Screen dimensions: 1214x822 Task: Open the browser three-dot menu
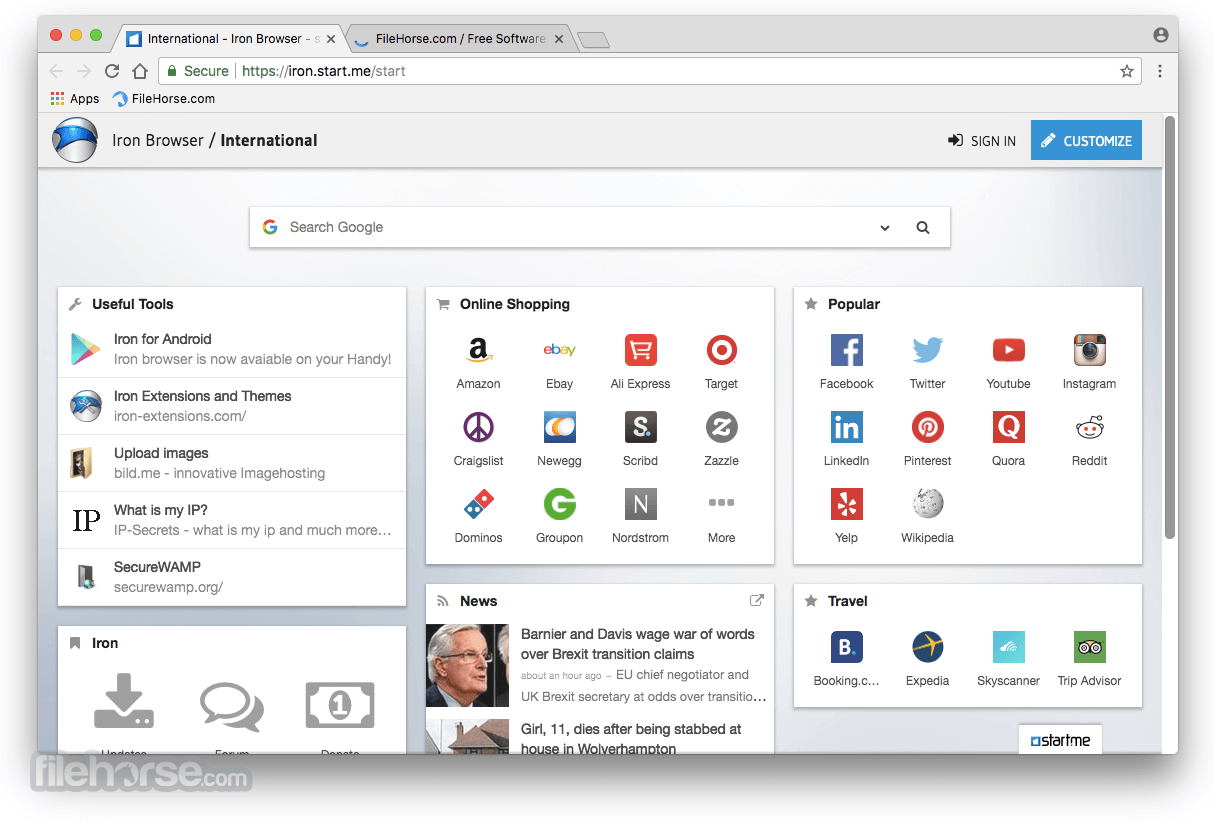click(x=1160, y=71)
